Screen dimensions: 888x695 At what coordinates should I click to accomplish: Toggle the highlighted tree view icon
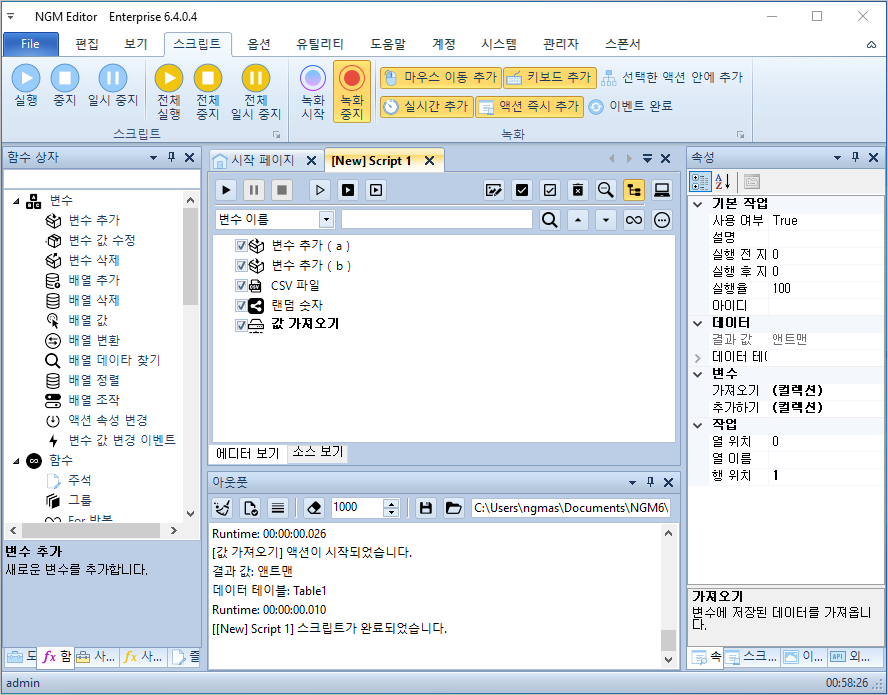(x=634, y=190)
